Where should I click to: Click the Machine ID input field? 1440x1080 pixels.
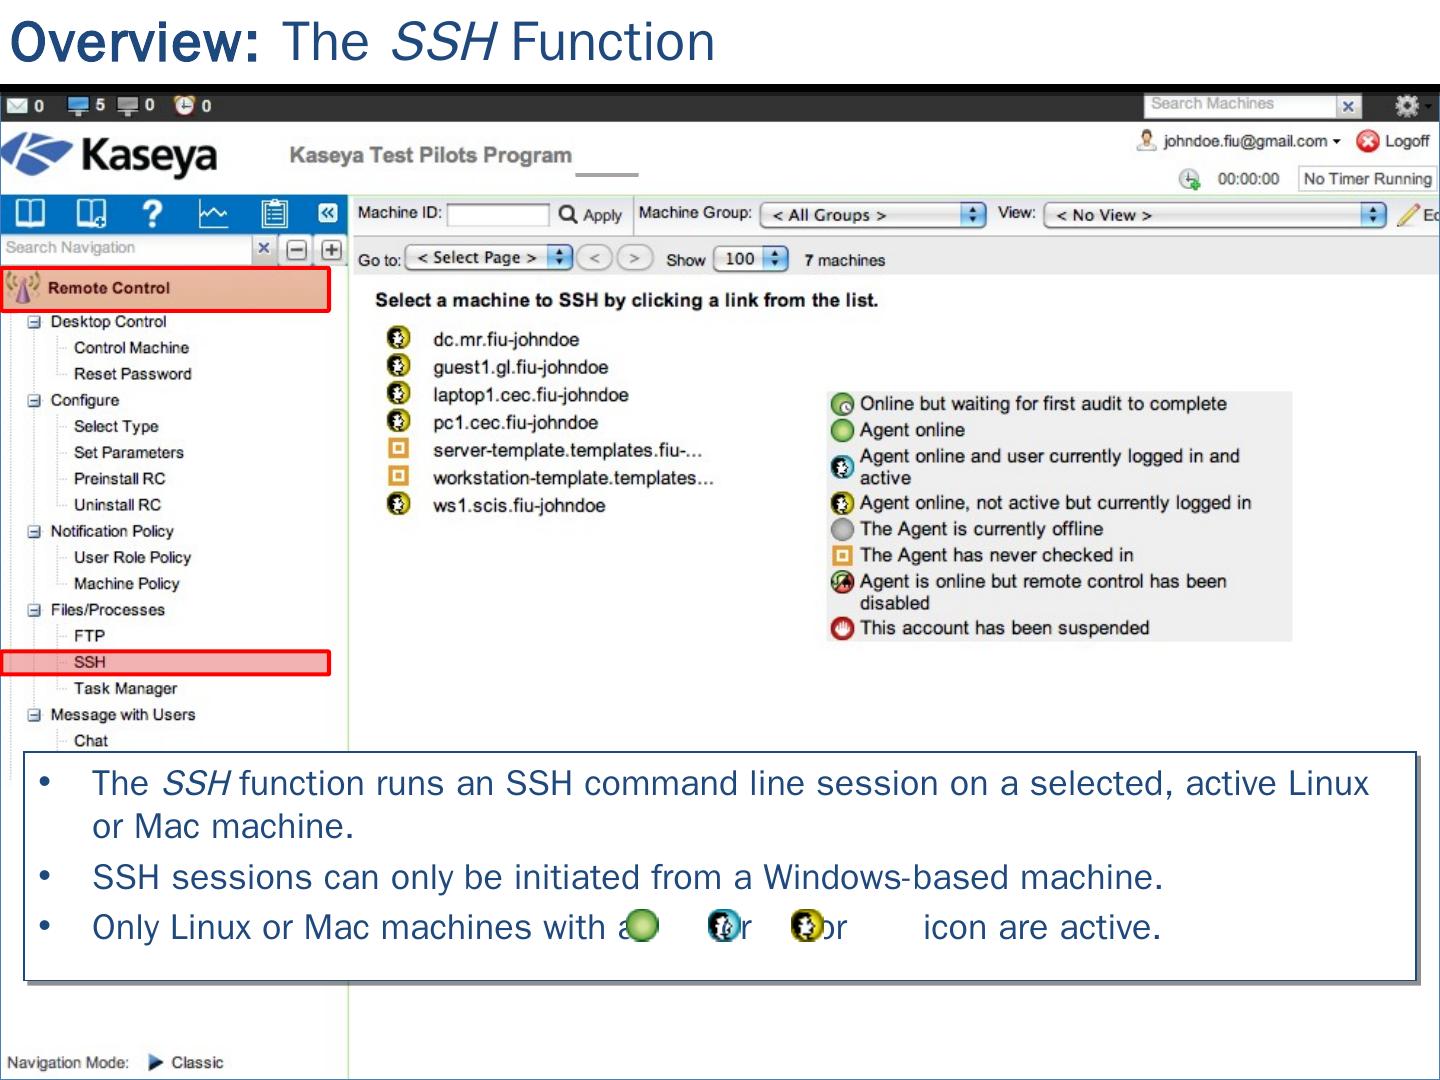[497, 214]
